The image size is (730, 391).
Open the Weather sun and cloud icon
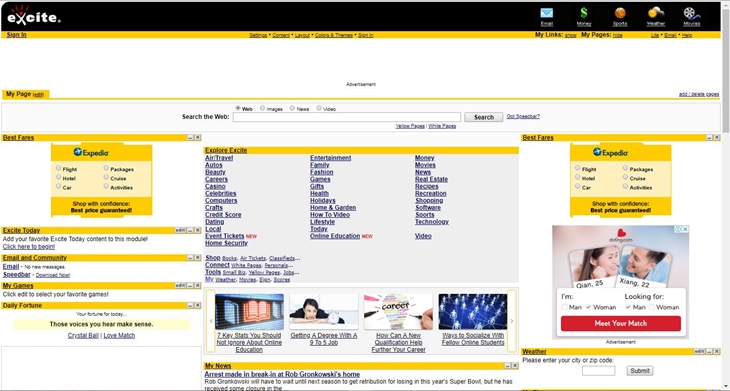click(656, 13)
